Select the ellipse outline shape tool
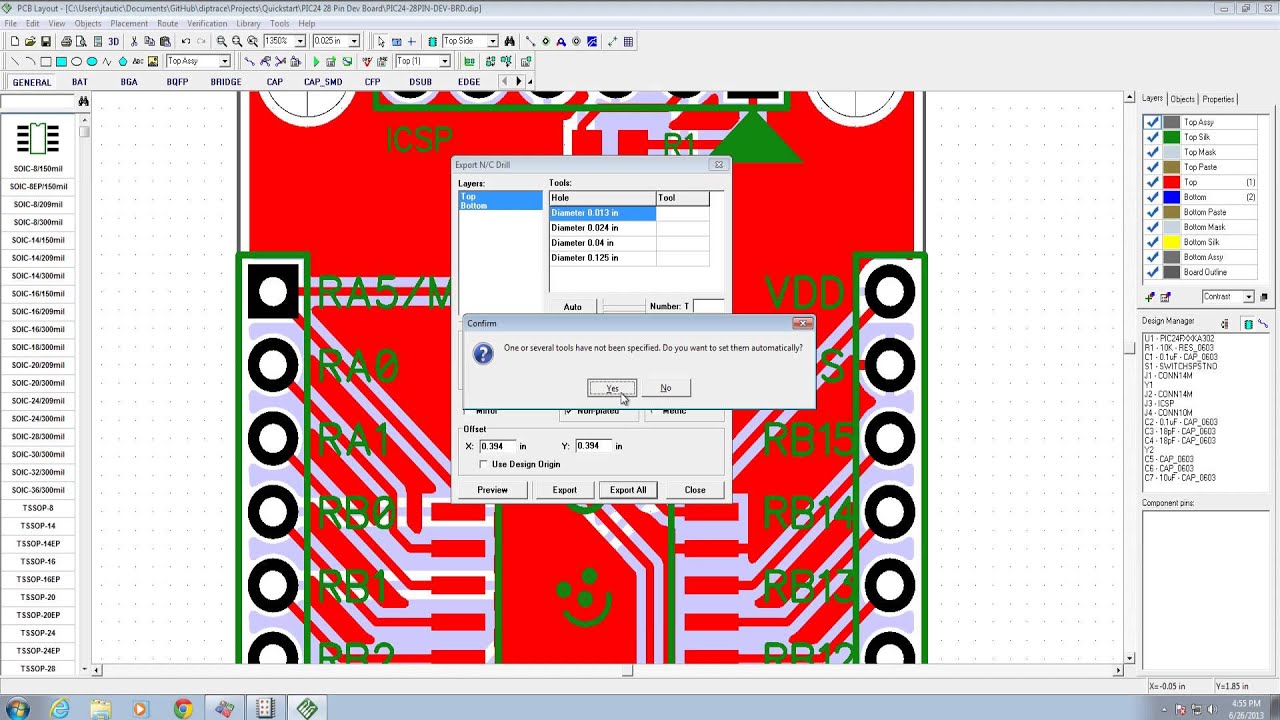Viewport: 1280px width, 720px height. tap(76, 61)
